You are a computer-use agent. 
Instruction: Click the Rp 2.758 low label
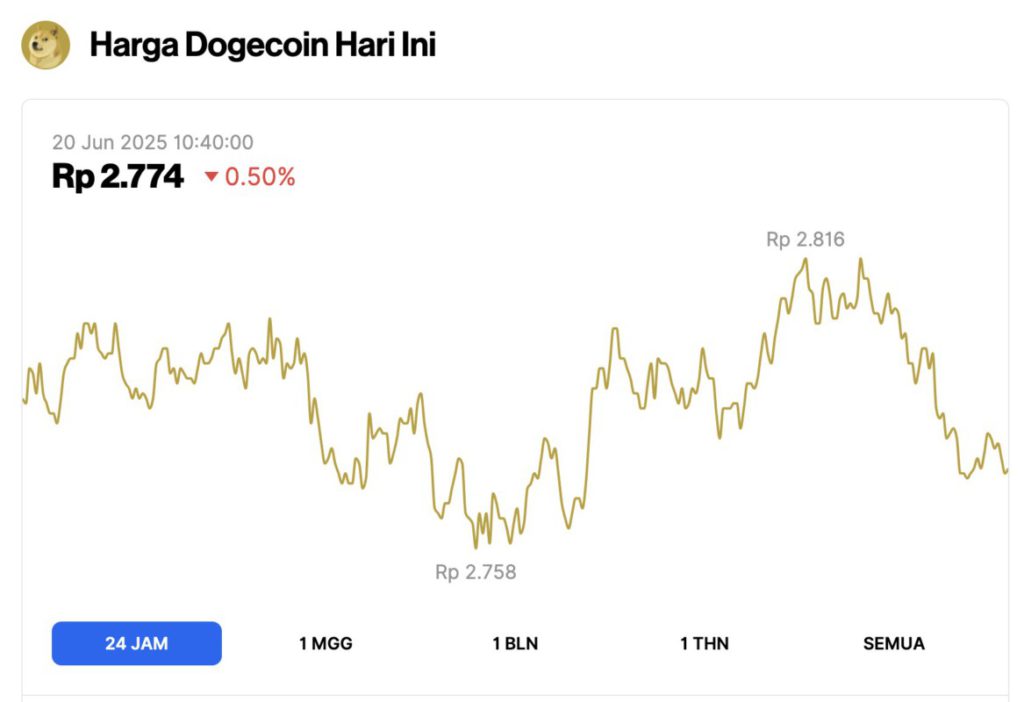[x=475, y=572]
